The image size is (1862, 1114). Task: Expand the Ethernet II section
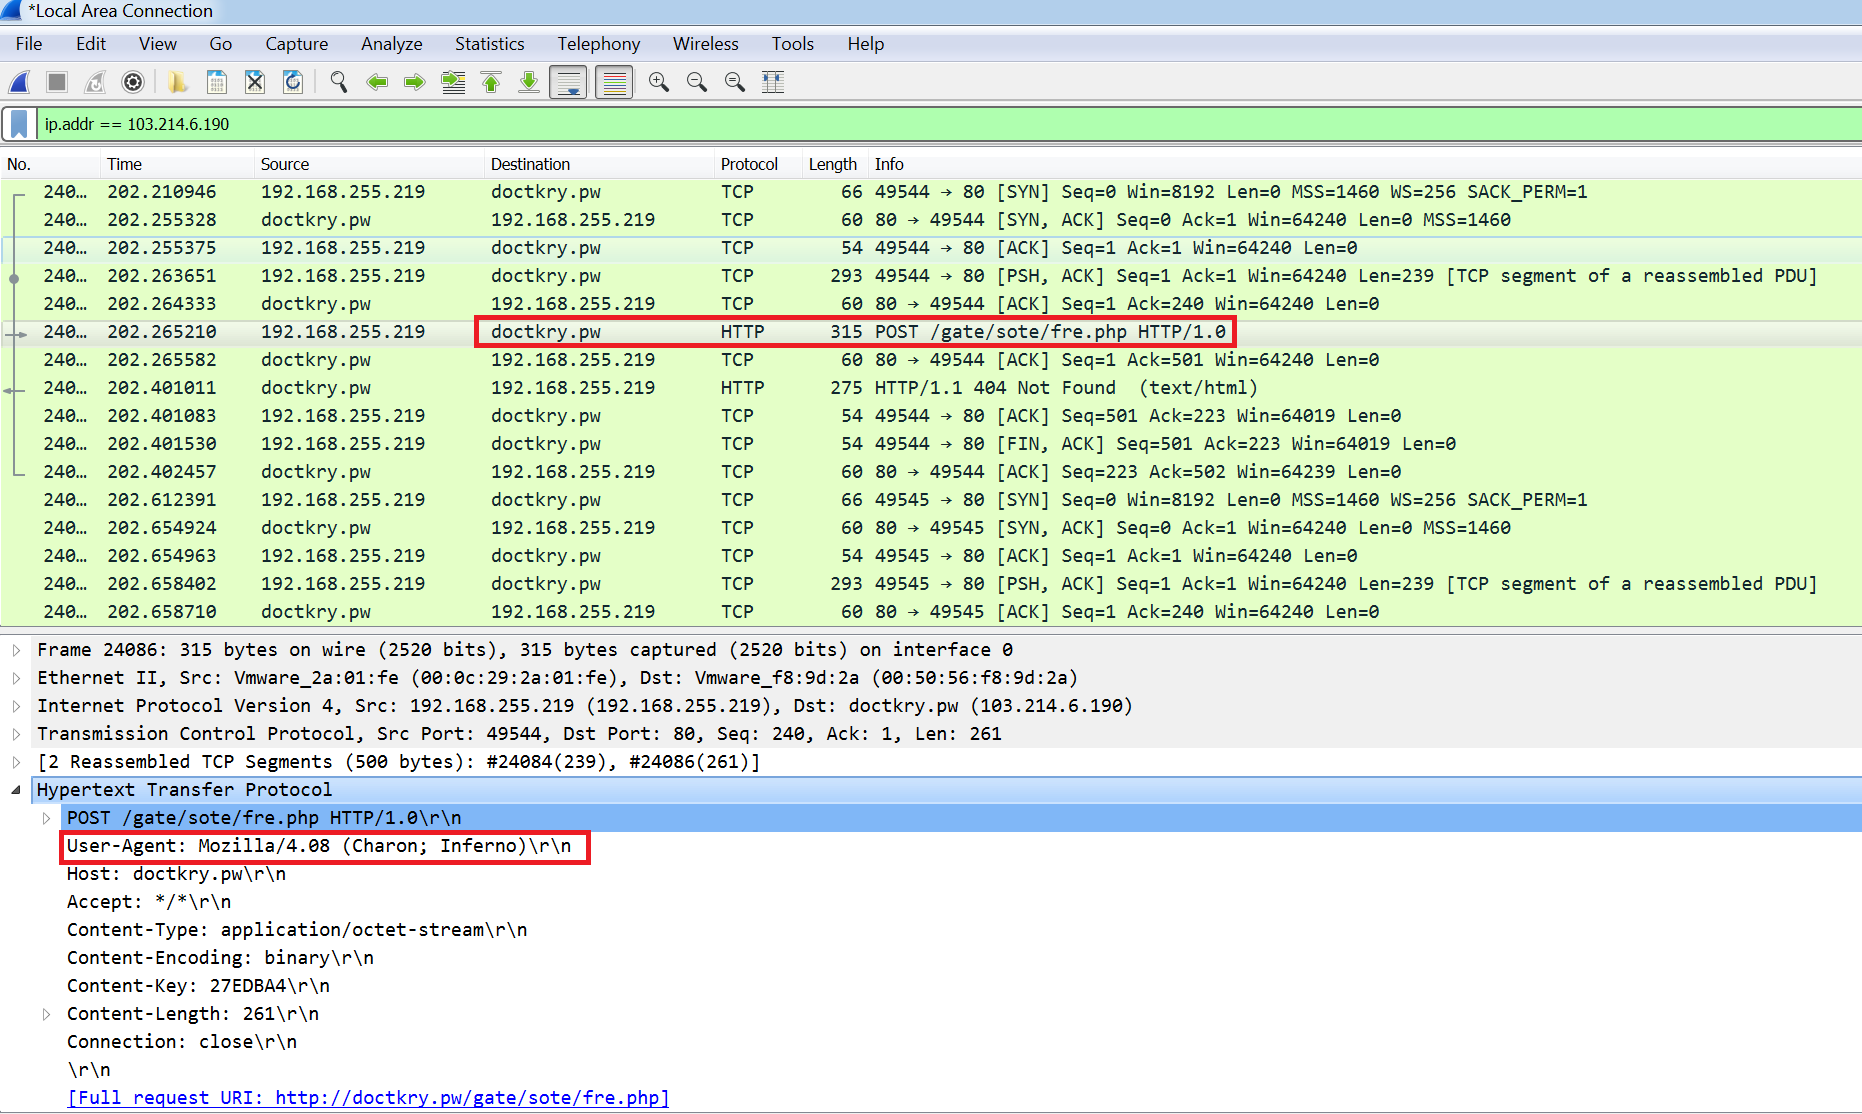(x=16, y=678)
